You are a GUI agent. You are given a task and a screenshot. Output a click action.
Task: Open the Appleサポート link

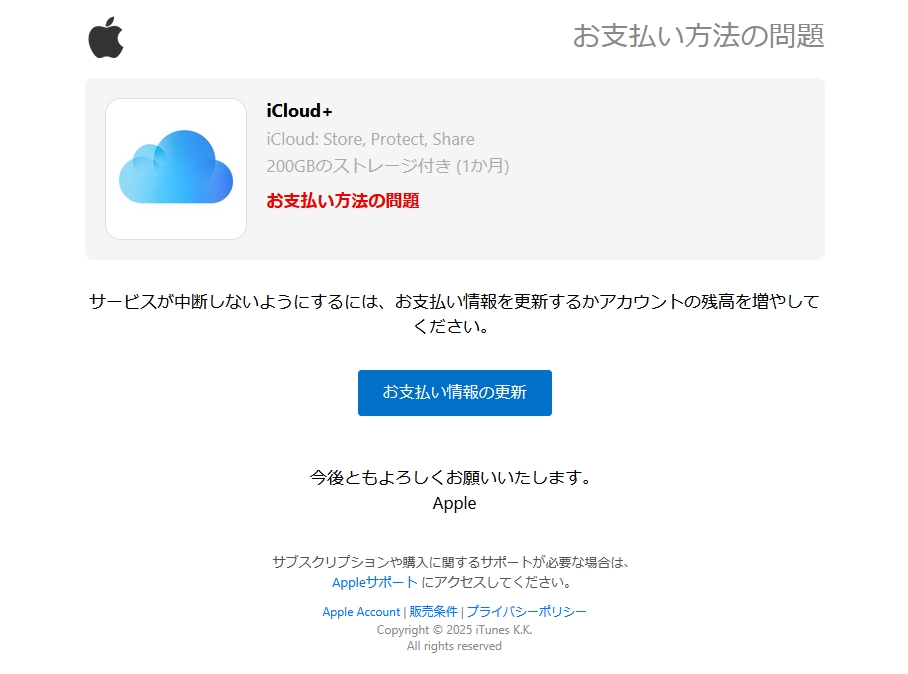[375, 582]
